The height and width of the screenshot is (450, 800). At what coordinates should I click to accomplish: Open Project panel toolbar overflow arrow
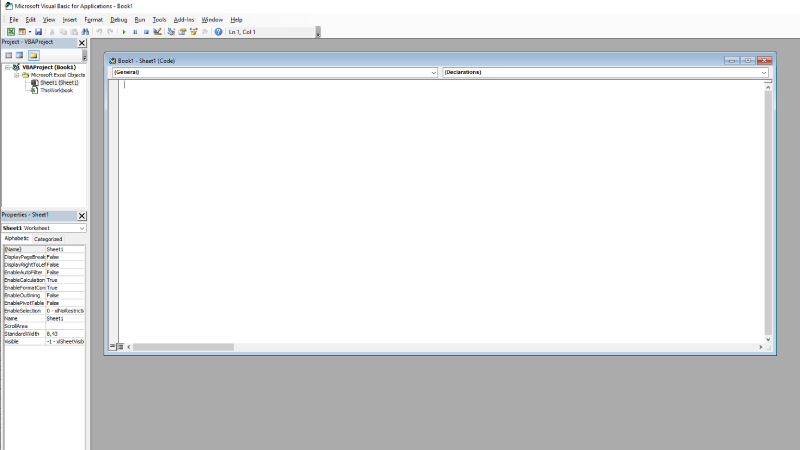(84, 56)
